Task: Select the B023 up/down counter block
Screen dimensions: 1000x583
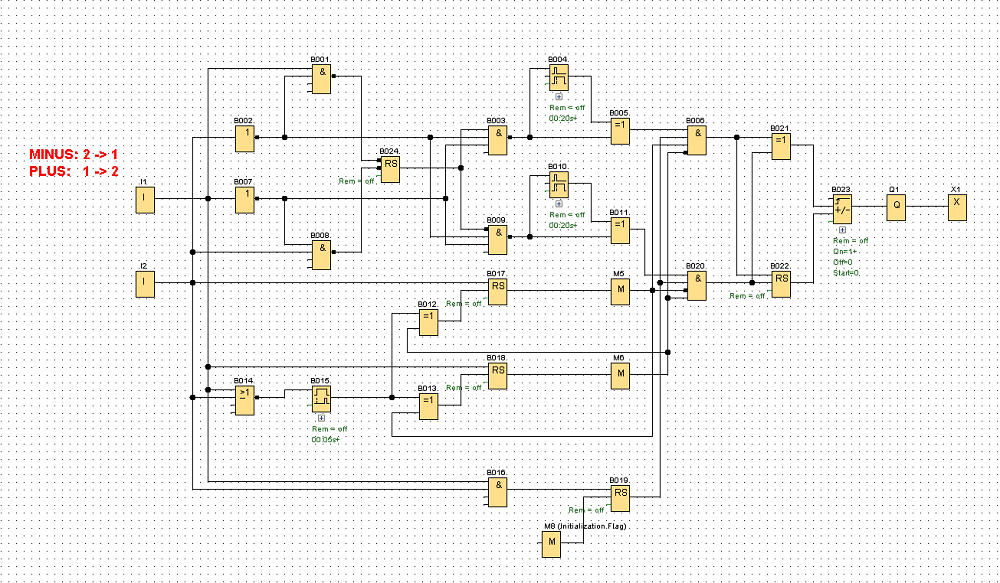Action: click(x=842, y=209)
